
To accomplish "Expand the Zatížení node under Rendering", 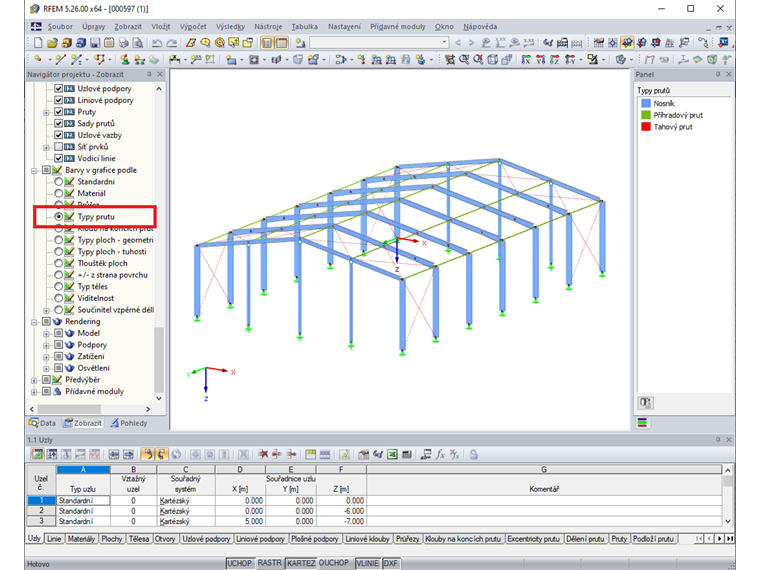I will [x=47, y=357].
